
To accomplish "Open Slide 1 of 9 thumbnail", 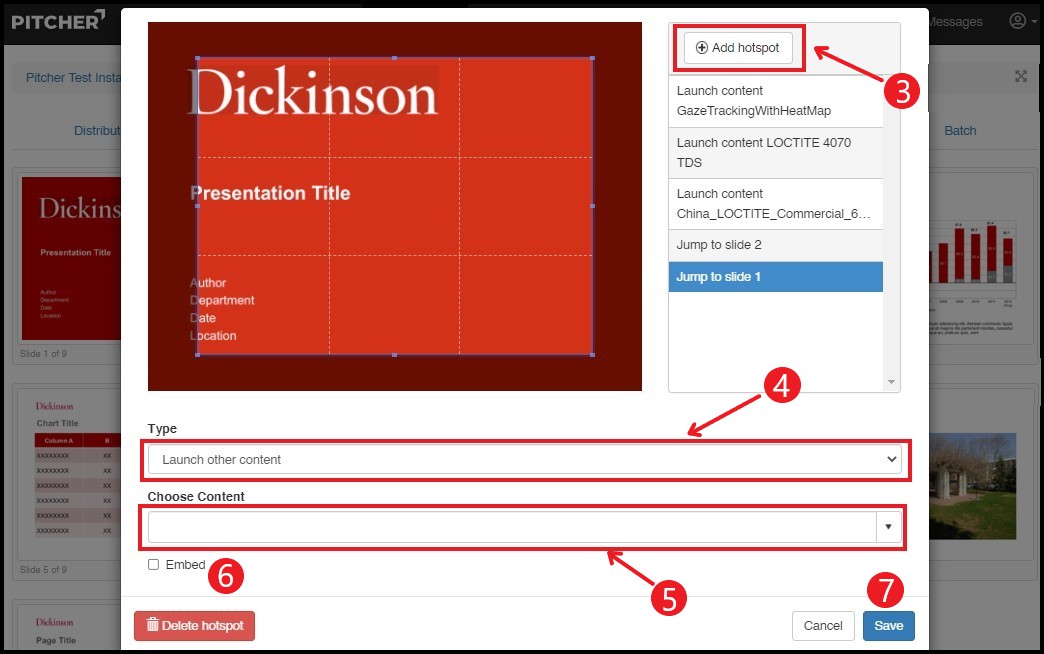I will (x=70, y=260).
